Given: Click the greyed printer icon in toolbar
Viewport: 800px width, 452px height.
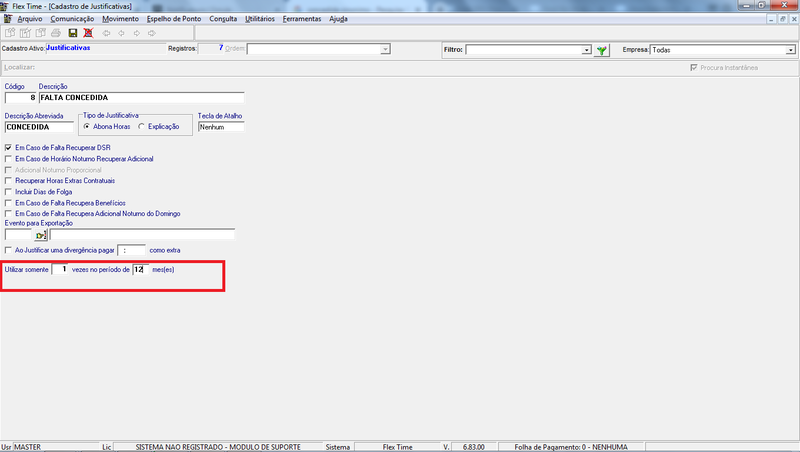Looking at the screenshot, I should 56,33.
